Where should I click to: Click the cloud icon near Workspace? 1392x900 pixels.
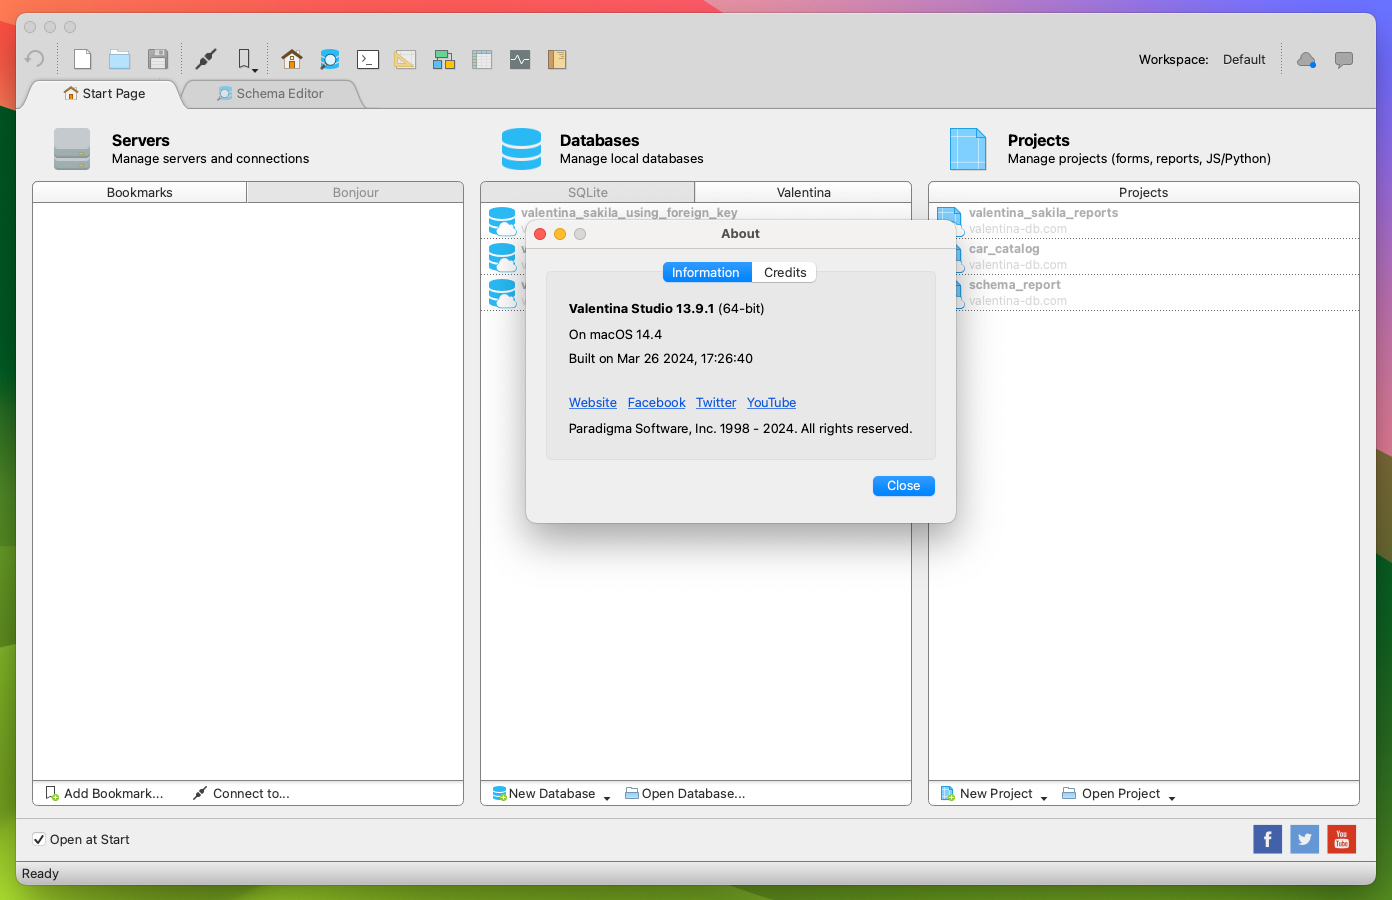pos(1306,60)
